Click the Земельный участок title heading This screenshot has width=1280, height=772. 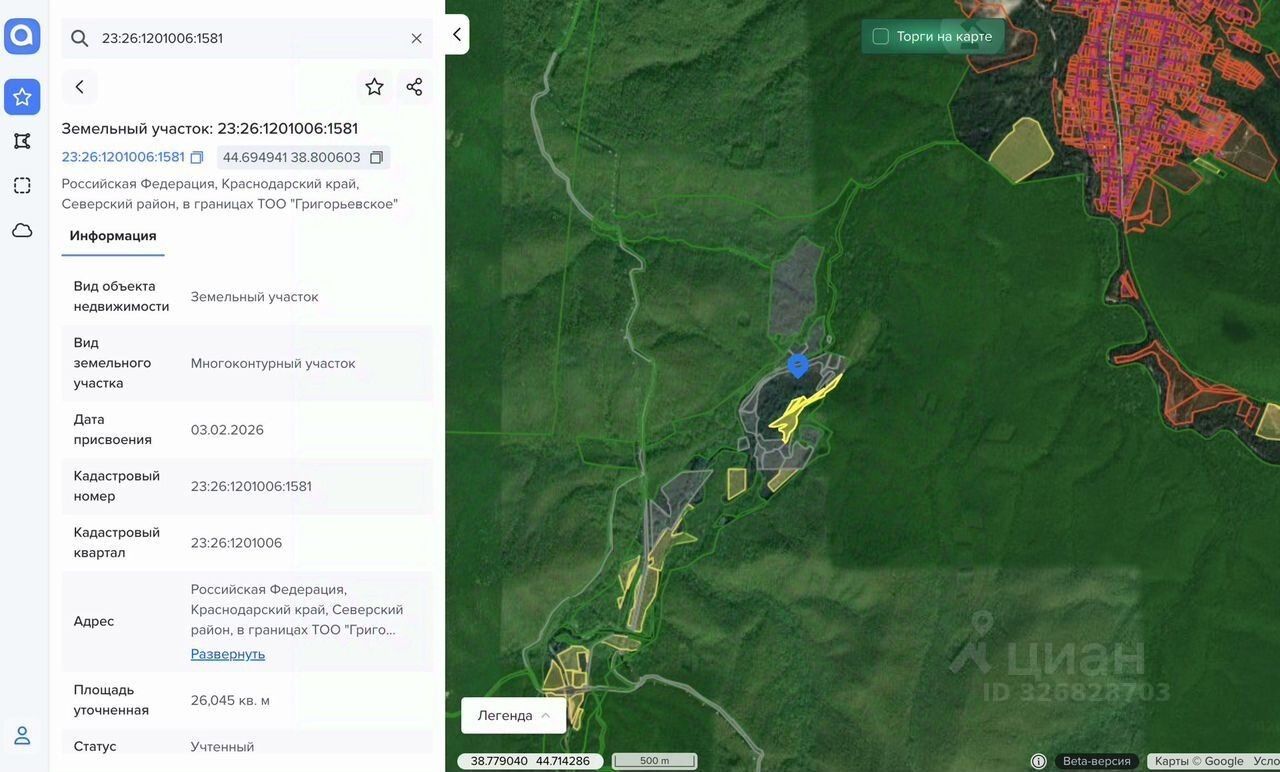pyautogui.click(x=210, y=128)
